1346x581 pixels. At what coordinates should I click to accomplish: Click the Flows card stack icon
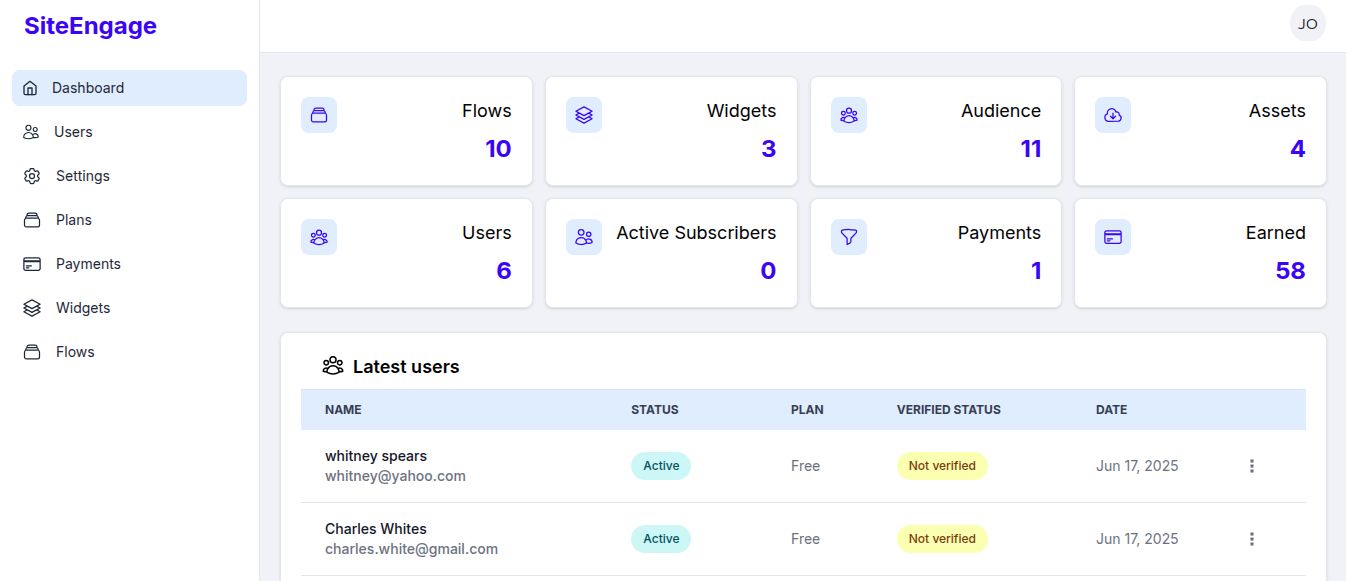[319, 115]
